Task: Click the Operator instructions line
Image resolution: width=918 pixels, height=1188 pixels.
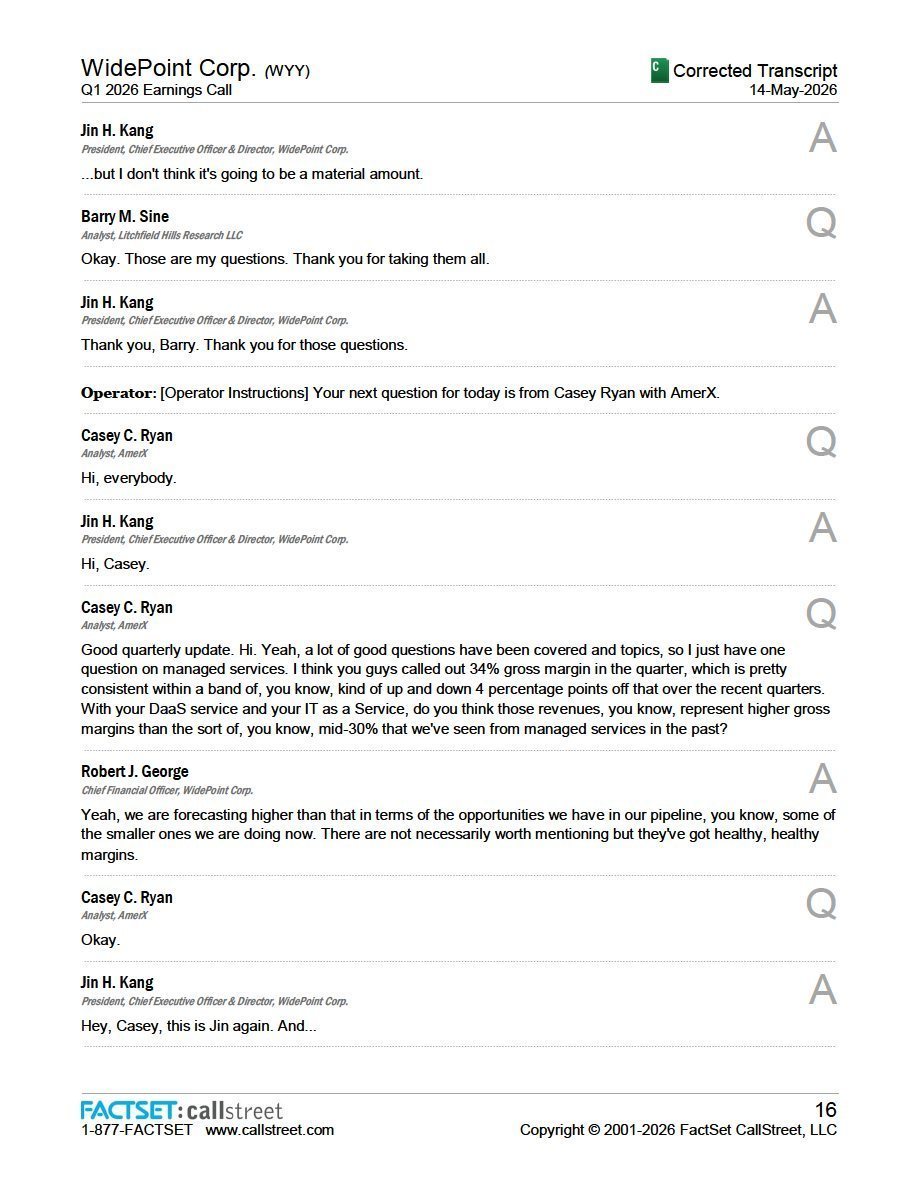Action: [x=400, y=392]
